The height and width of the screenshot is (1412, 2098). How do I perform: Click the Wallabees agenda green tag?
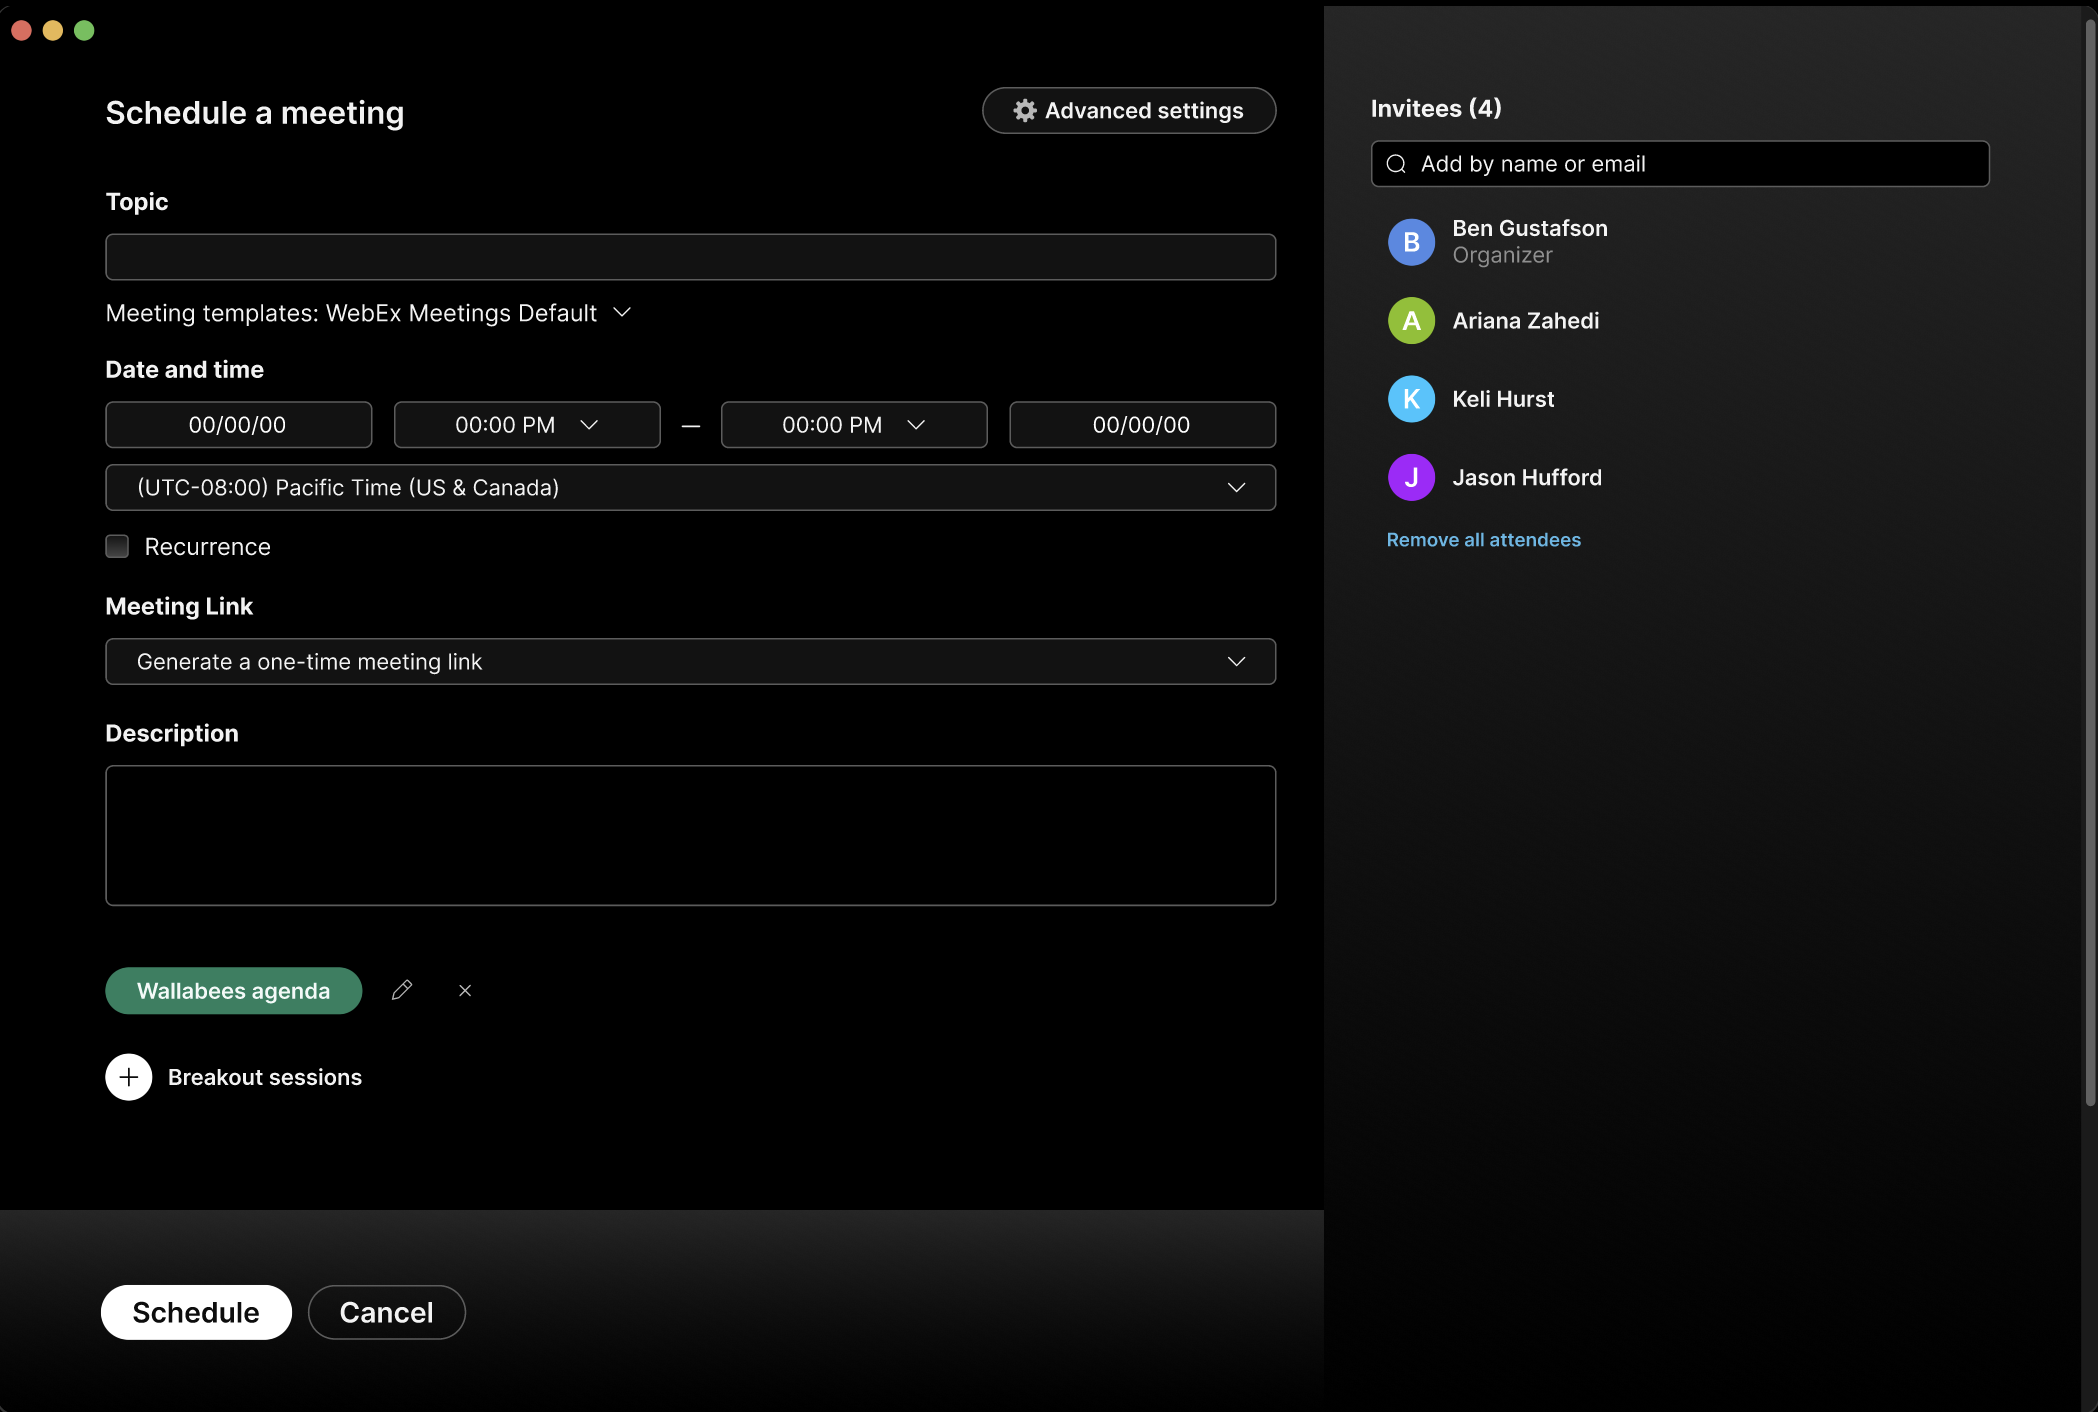click(x=233, y=990)
